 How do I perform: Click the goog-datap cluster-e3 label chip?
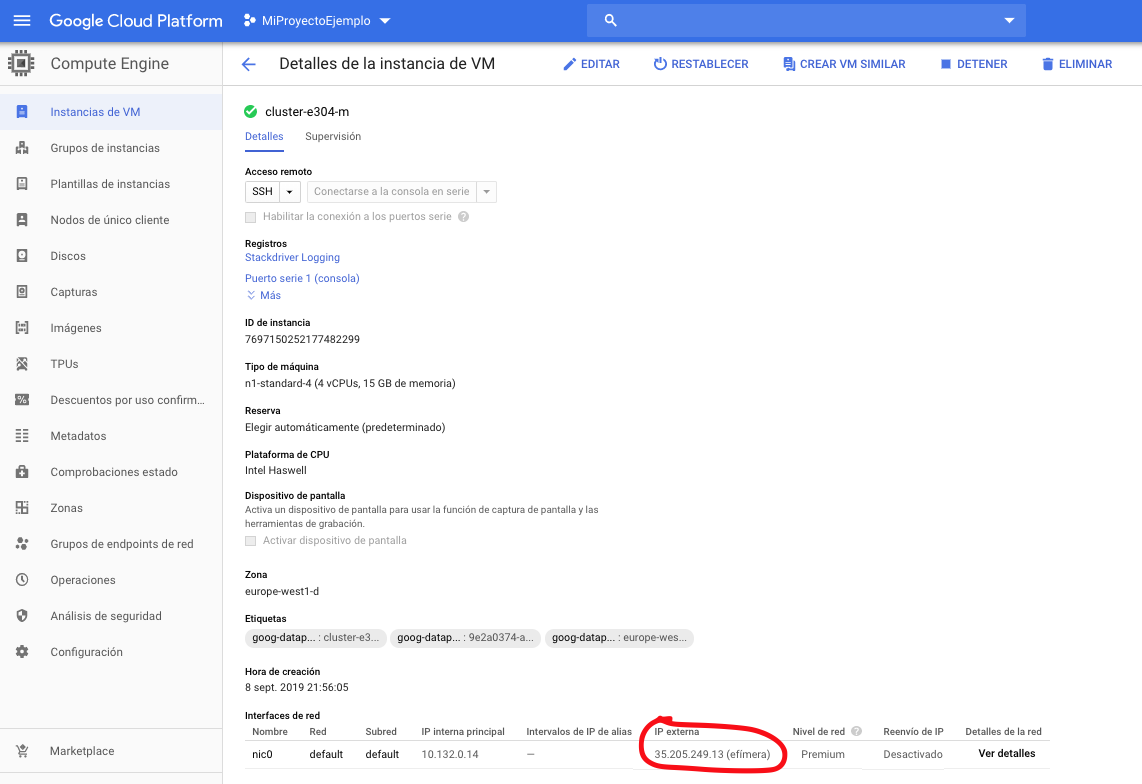tap(315, 638)
